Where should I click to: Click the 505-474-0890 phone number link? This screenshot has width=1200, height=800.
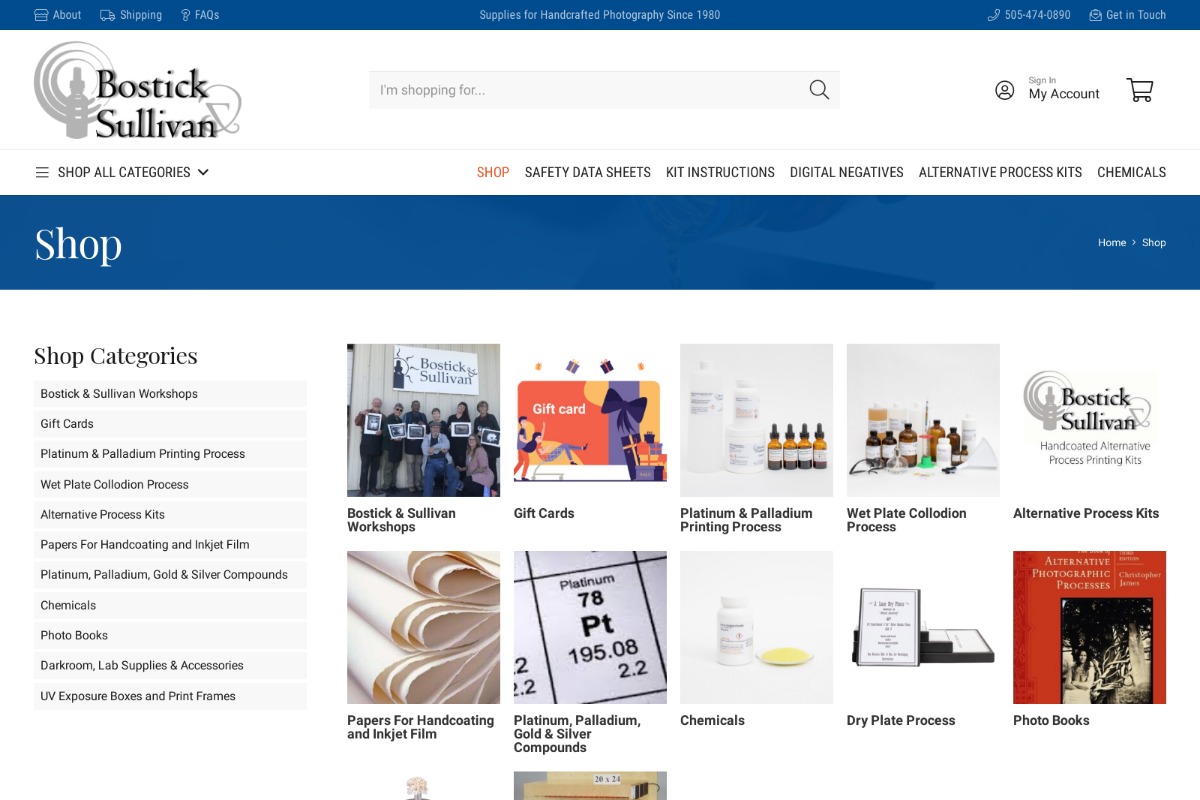point(1038,15)
